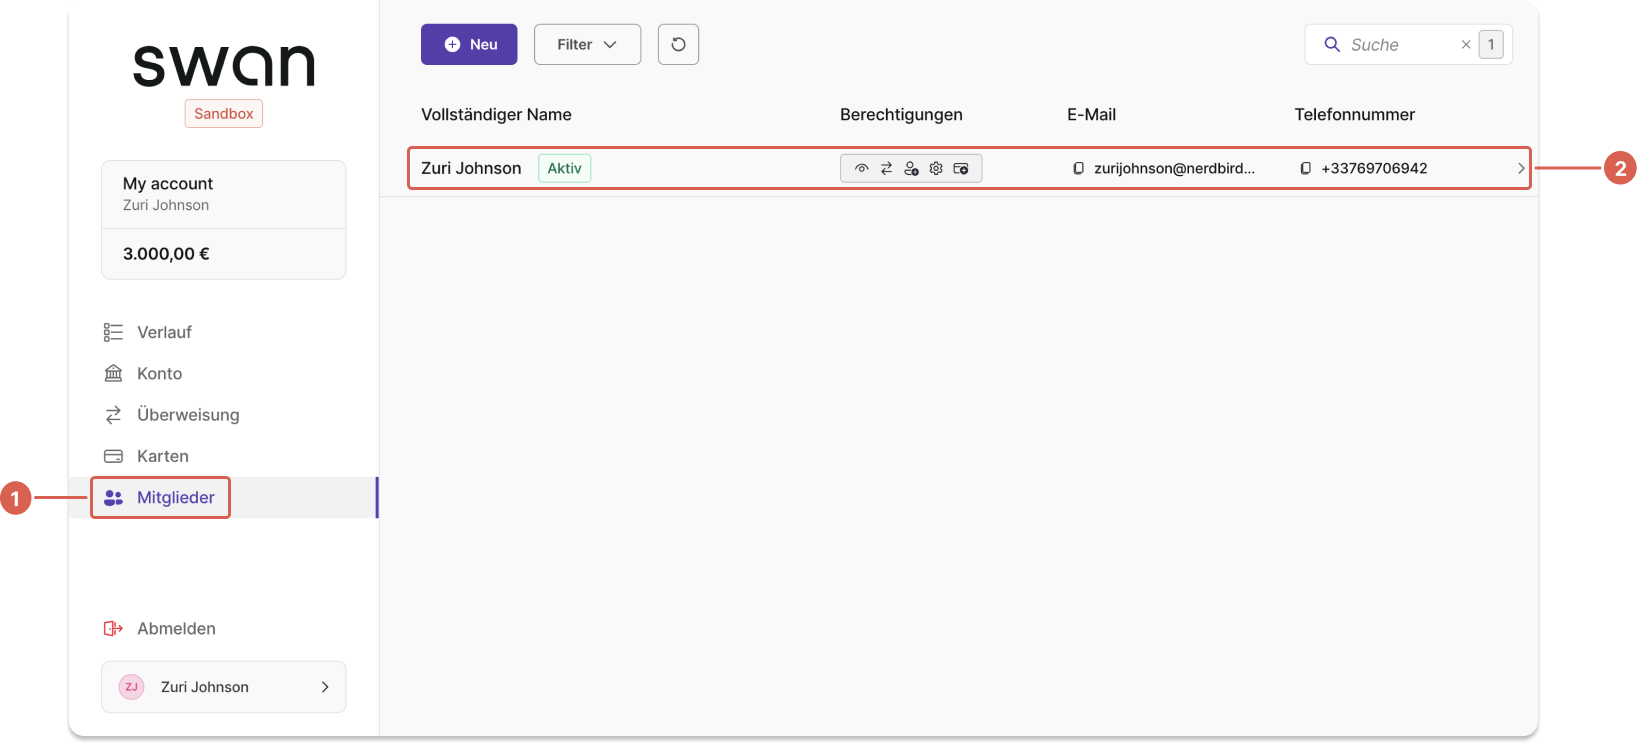Click the magnifier search icon
The height and width of the screenshot is (744, 1637).
pos(1332,44)
